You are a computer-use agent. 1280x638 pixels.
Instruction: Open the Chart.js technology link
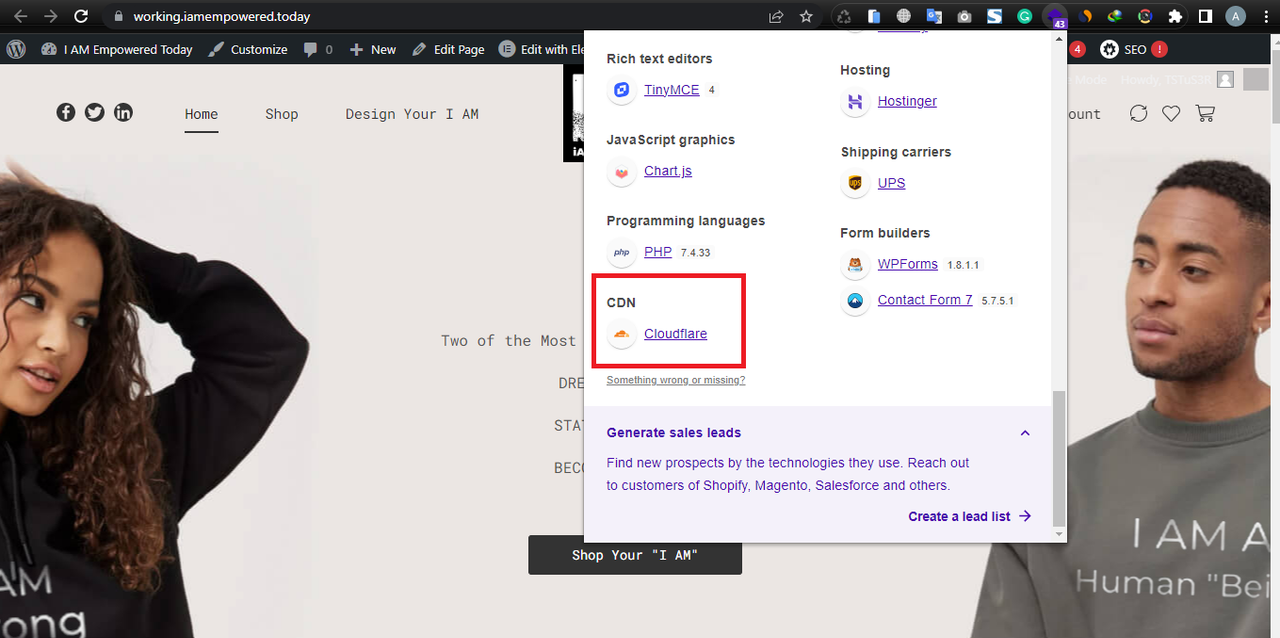coord(668,171)
